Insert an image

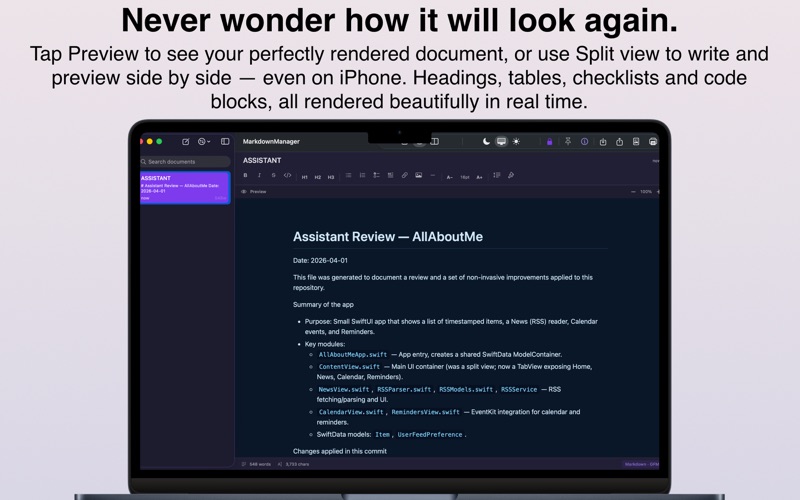pyautogui.click(x=418, y=176)
